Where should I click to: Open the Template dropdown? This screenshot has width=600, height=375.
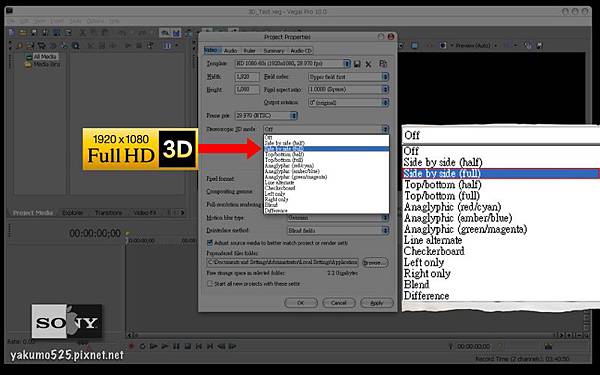click(x=292, y=64)
